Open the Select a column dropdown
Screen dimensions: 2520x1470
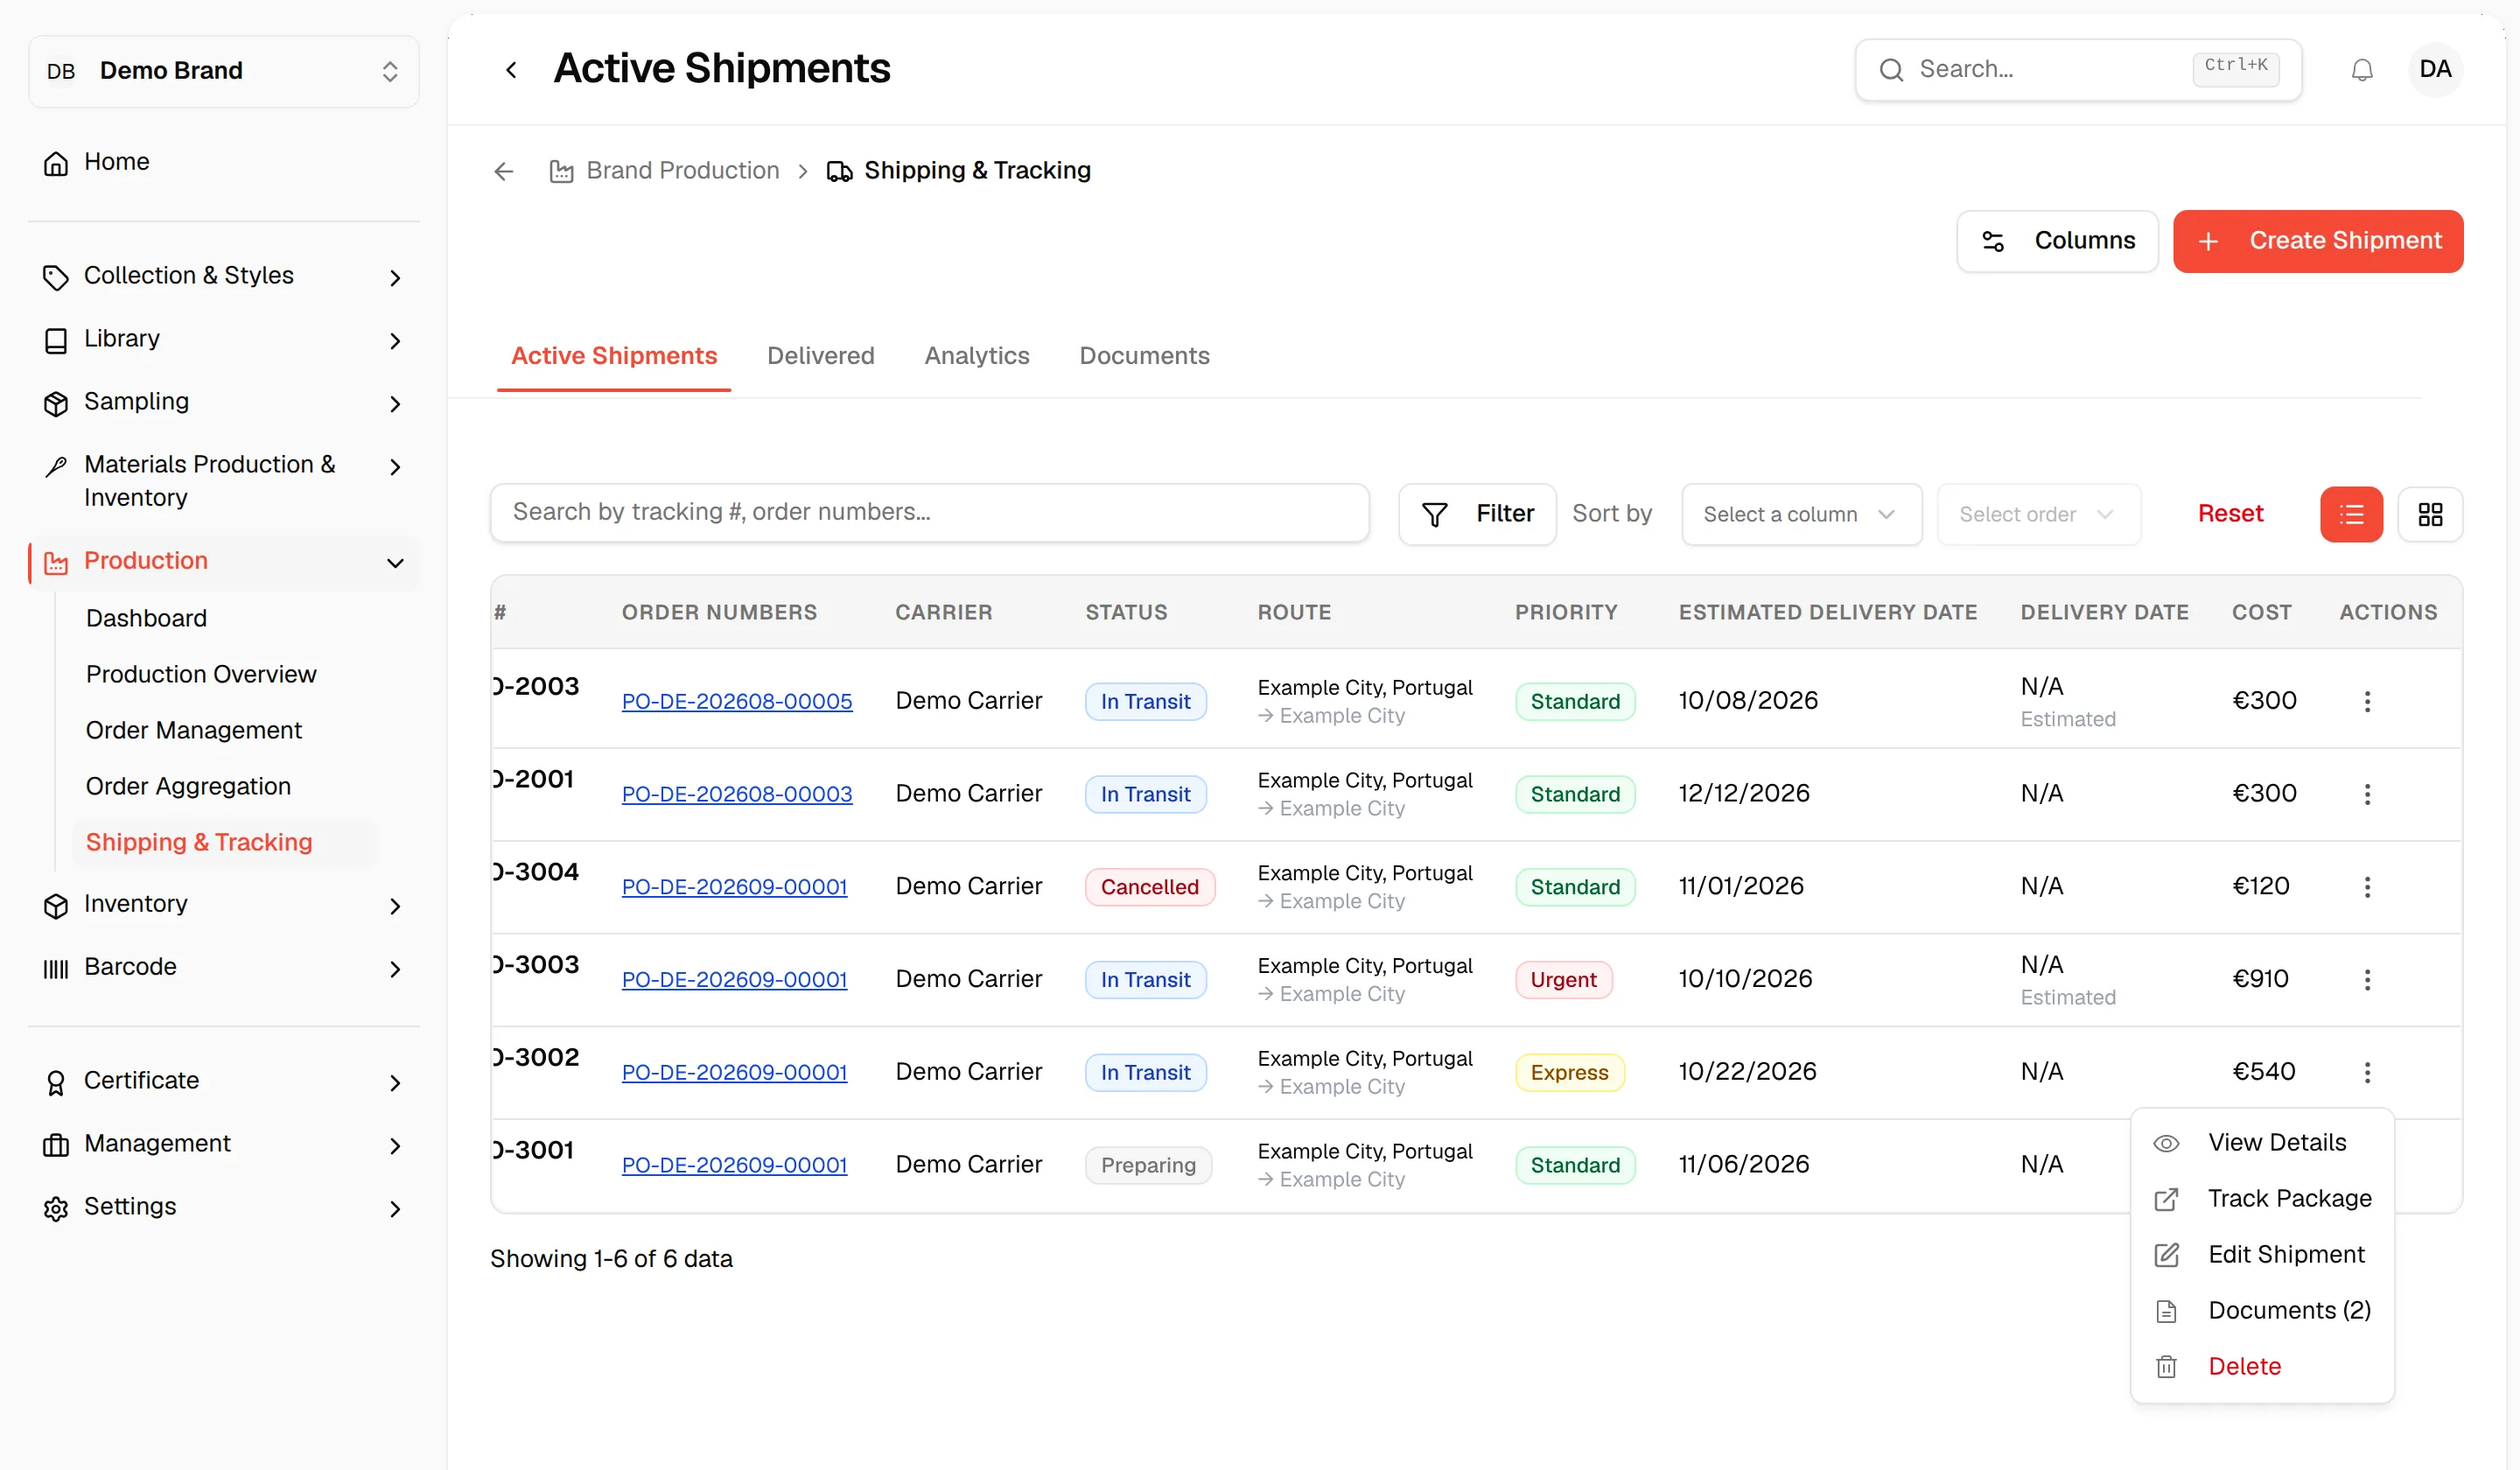tap(1801, 514)
